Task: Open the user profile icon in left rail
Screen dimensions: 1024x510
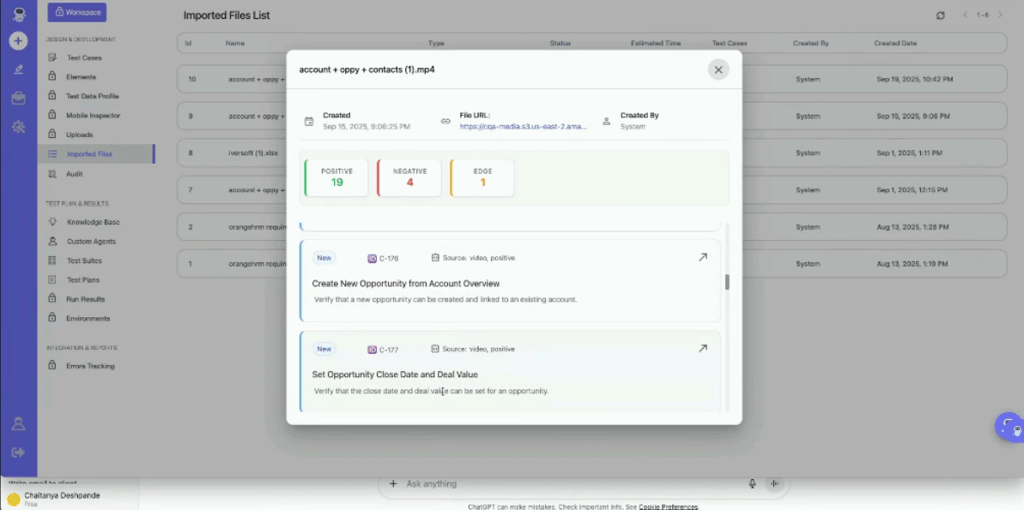Action: [18, 424]
